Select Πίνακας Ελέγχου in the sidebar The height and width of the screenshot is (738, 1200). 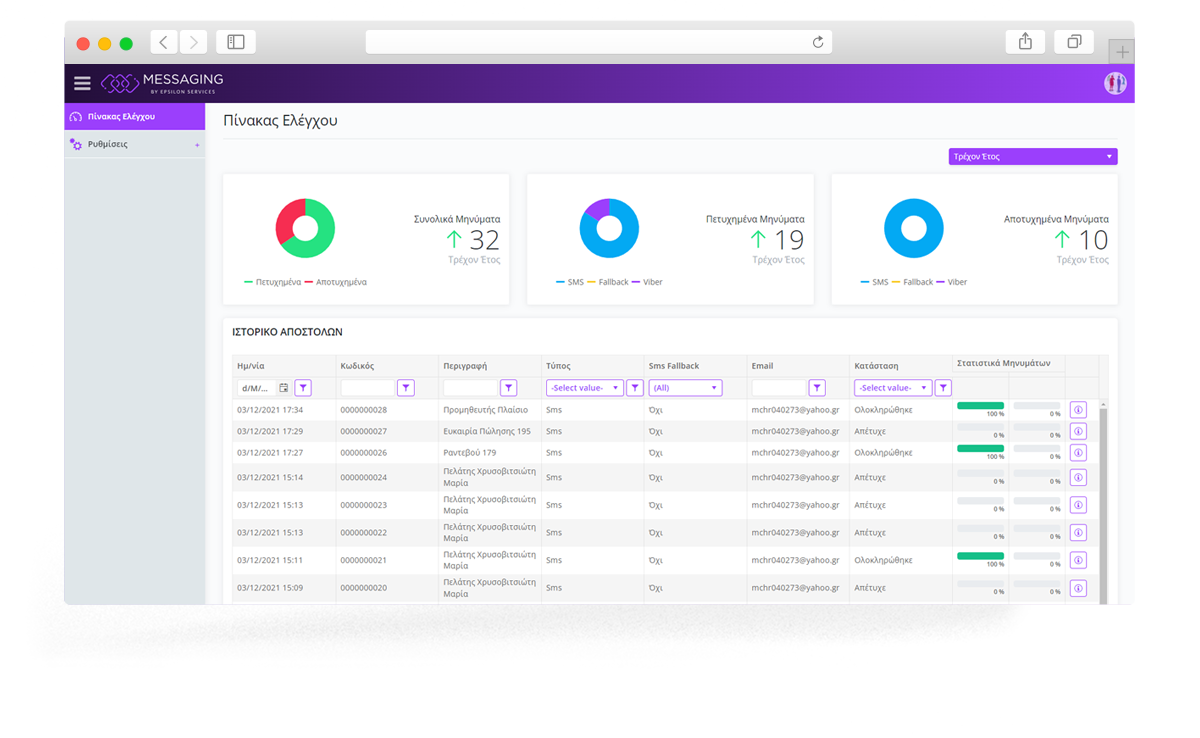pos(121,117)
